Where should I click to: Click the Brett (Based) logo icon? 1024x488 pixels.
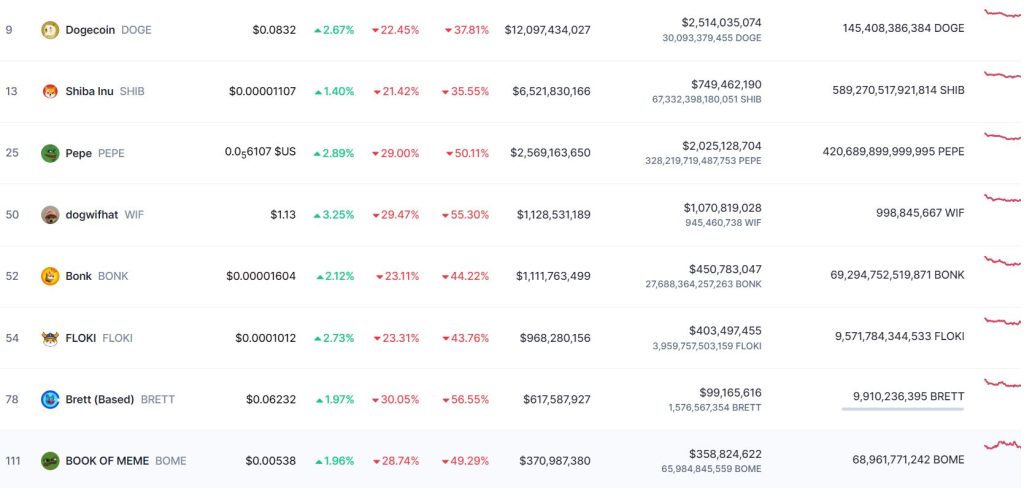pos(50,400)
